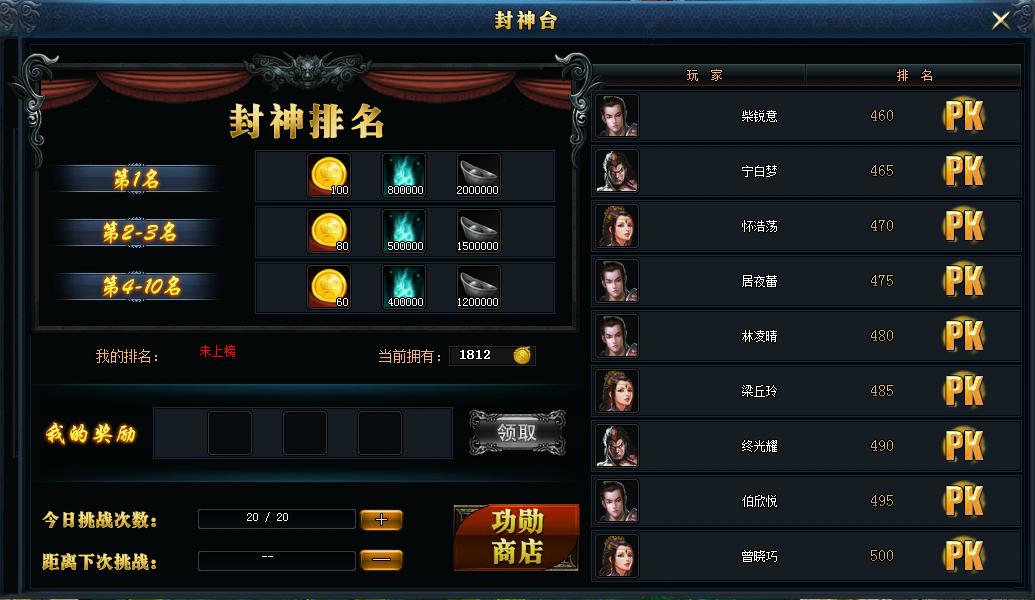Click the 2000000 silver ingot reward icon
This screenshot has height=600, width=1035.
click(x=479, y=176)
